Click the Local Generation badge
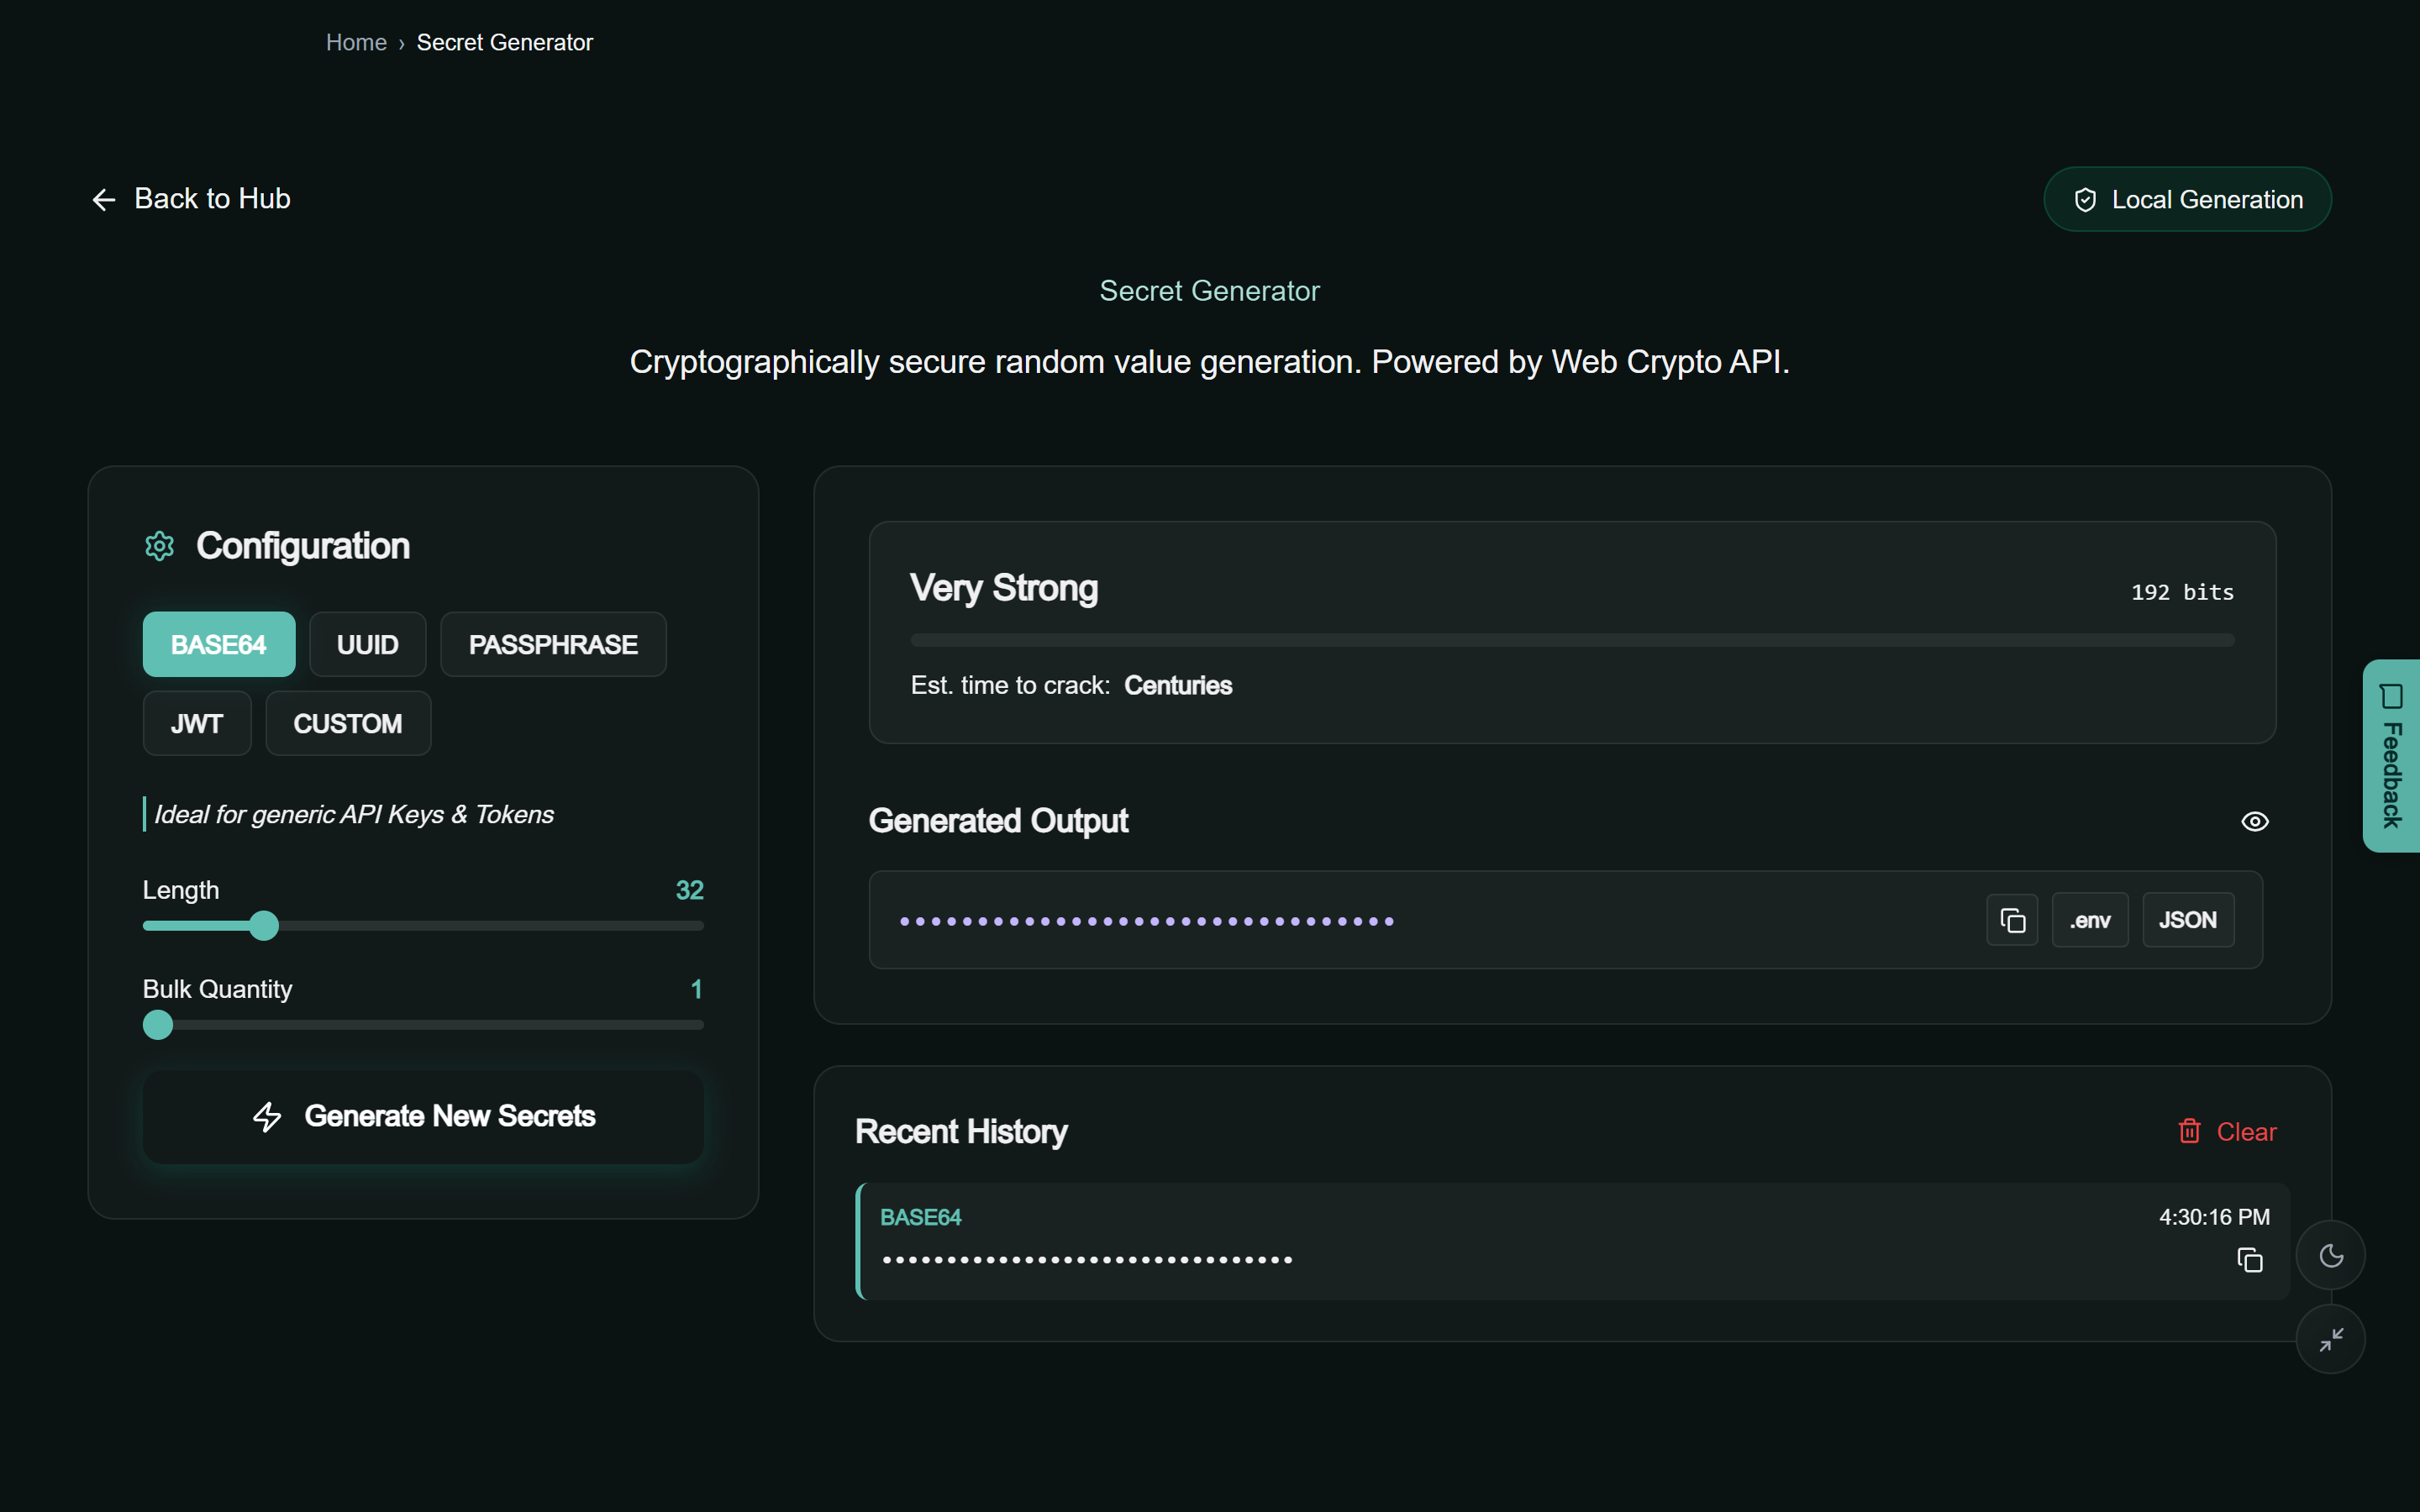Image resolution: width=2420 pixels, height=1512 pixels. [2187, 199]
